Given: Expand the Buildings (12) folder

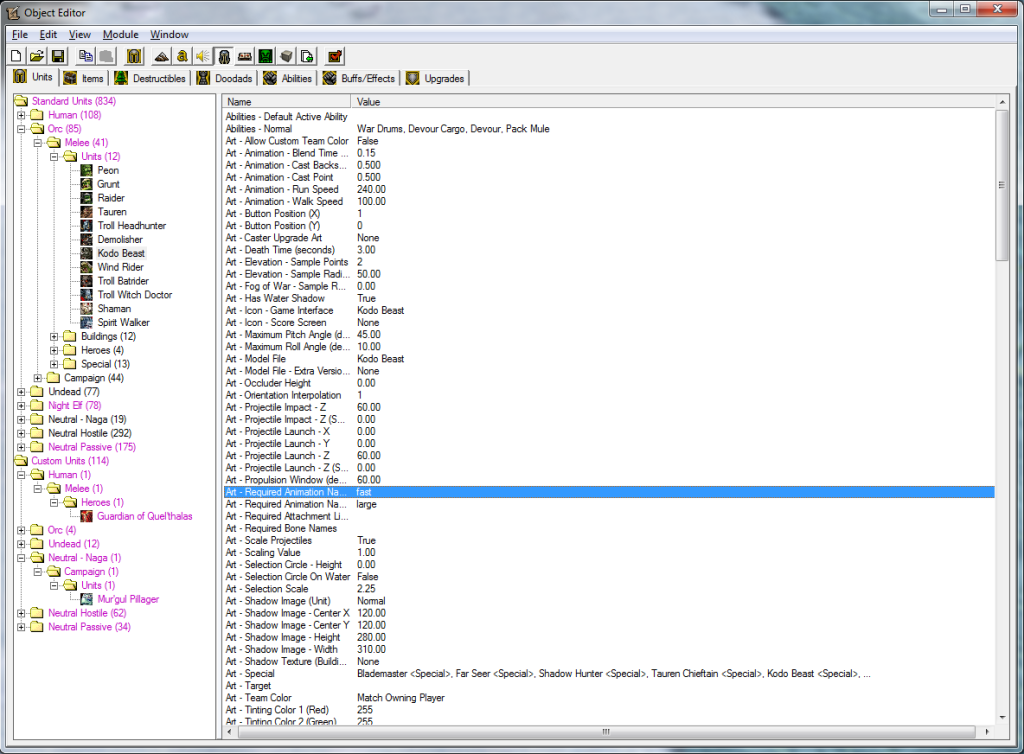Looking at the screenshot, I should pos(54,336).
